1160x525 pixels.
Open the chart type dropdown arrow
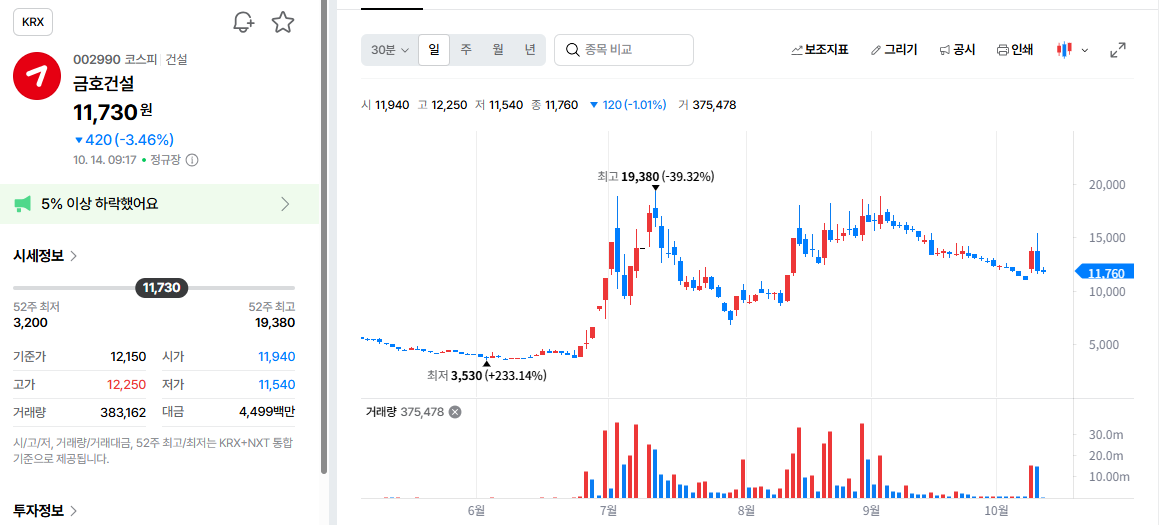[x=1085, y=50]
